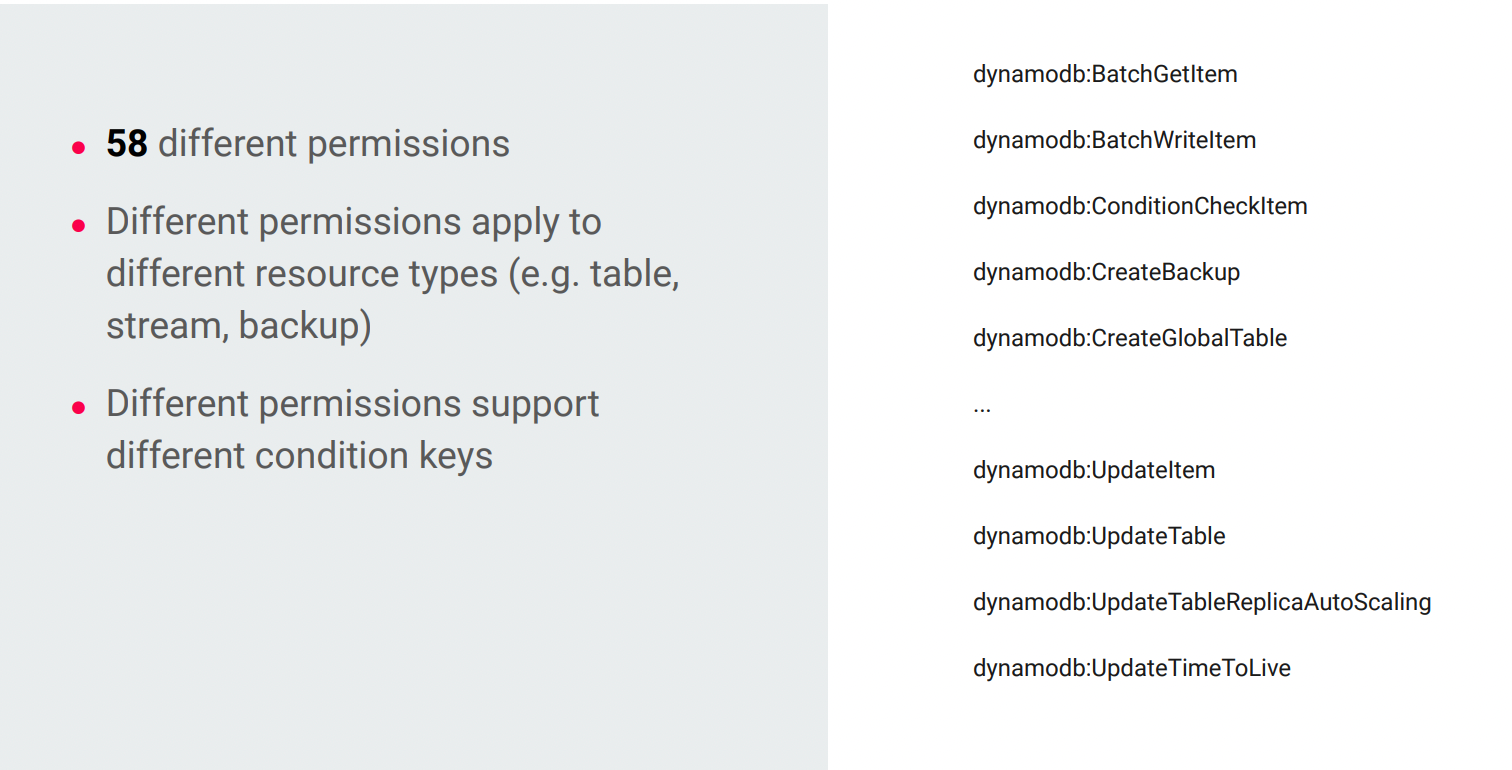The image size is (1512, 770).
Task: Click the bold number 58
Action: [x=127, y=144]
